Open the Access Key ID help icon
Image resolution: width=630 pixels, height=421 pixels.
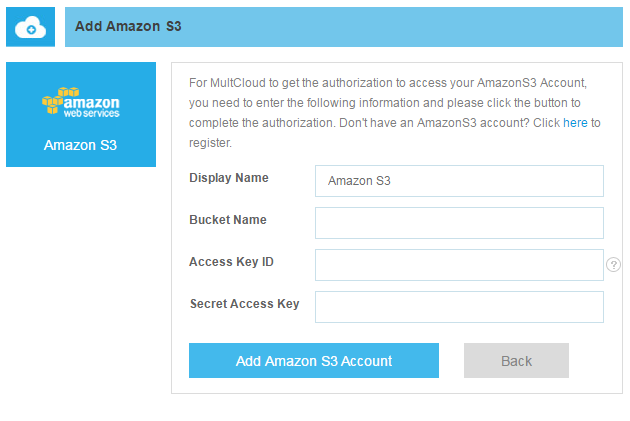pos(614,264)
